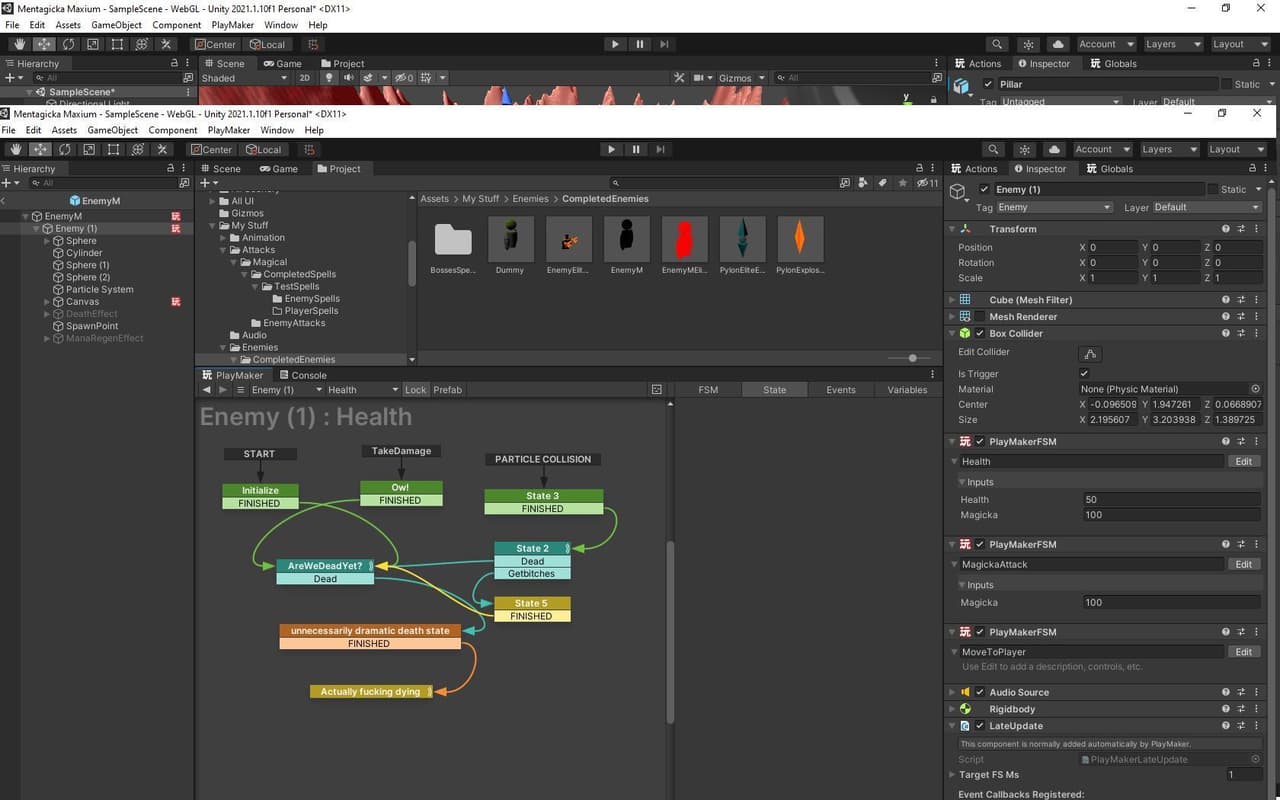Select the AreWeDeadYet? state node

tap(325, 566)
